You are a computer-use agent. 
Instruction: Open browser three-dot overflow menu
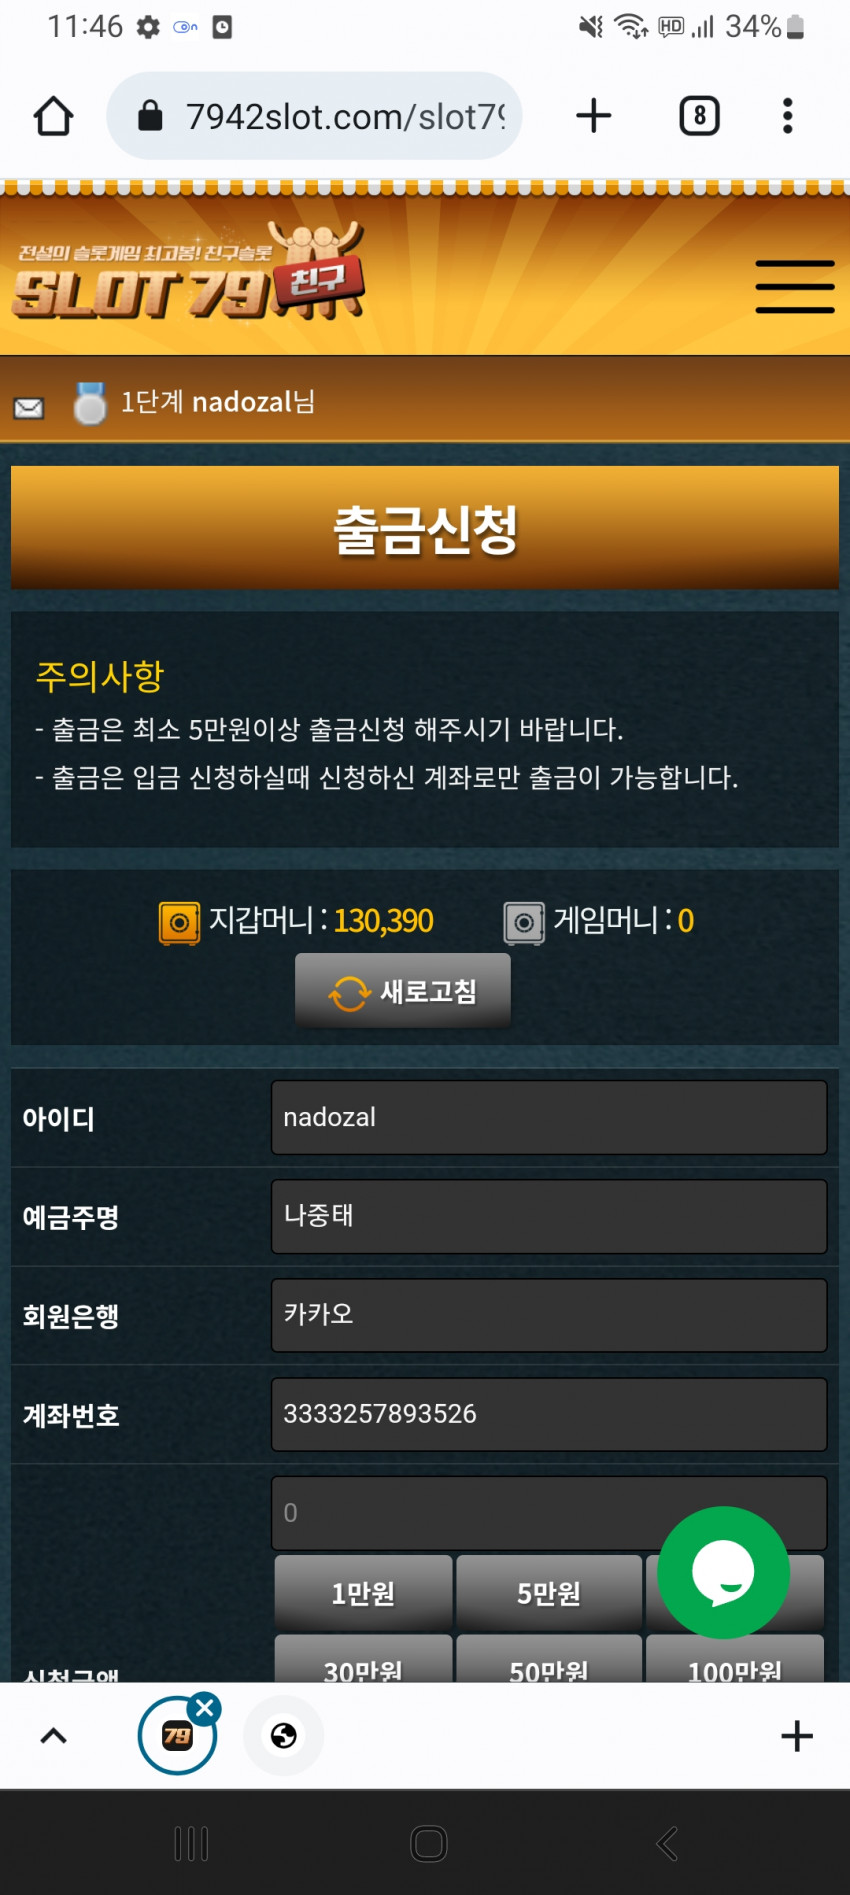[788, 116]
